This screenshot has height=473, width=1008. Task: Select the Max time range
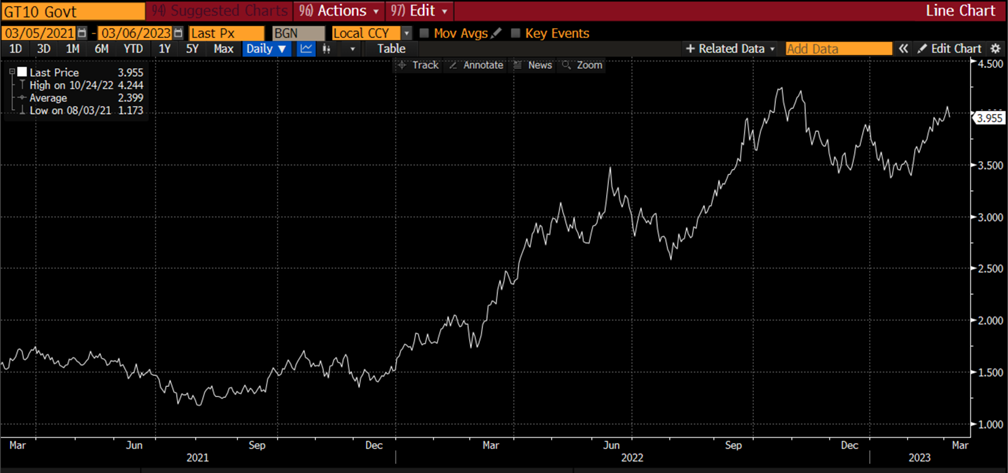pyautogui.click(x=224, y=48)
